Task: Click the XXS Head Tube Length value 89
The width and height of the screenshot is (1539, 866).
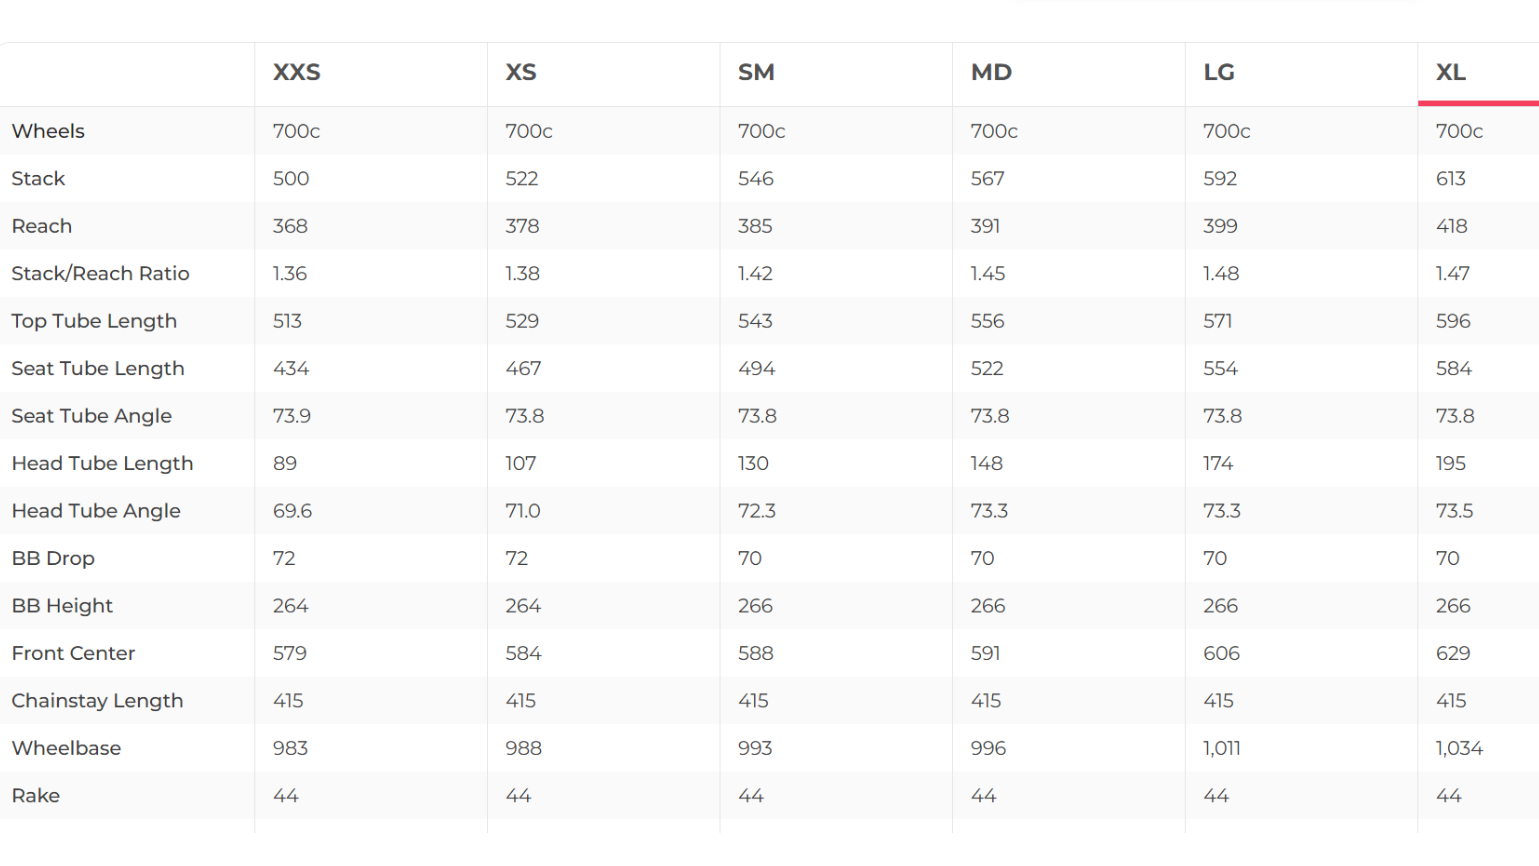Action: click(x=285, y=463)
